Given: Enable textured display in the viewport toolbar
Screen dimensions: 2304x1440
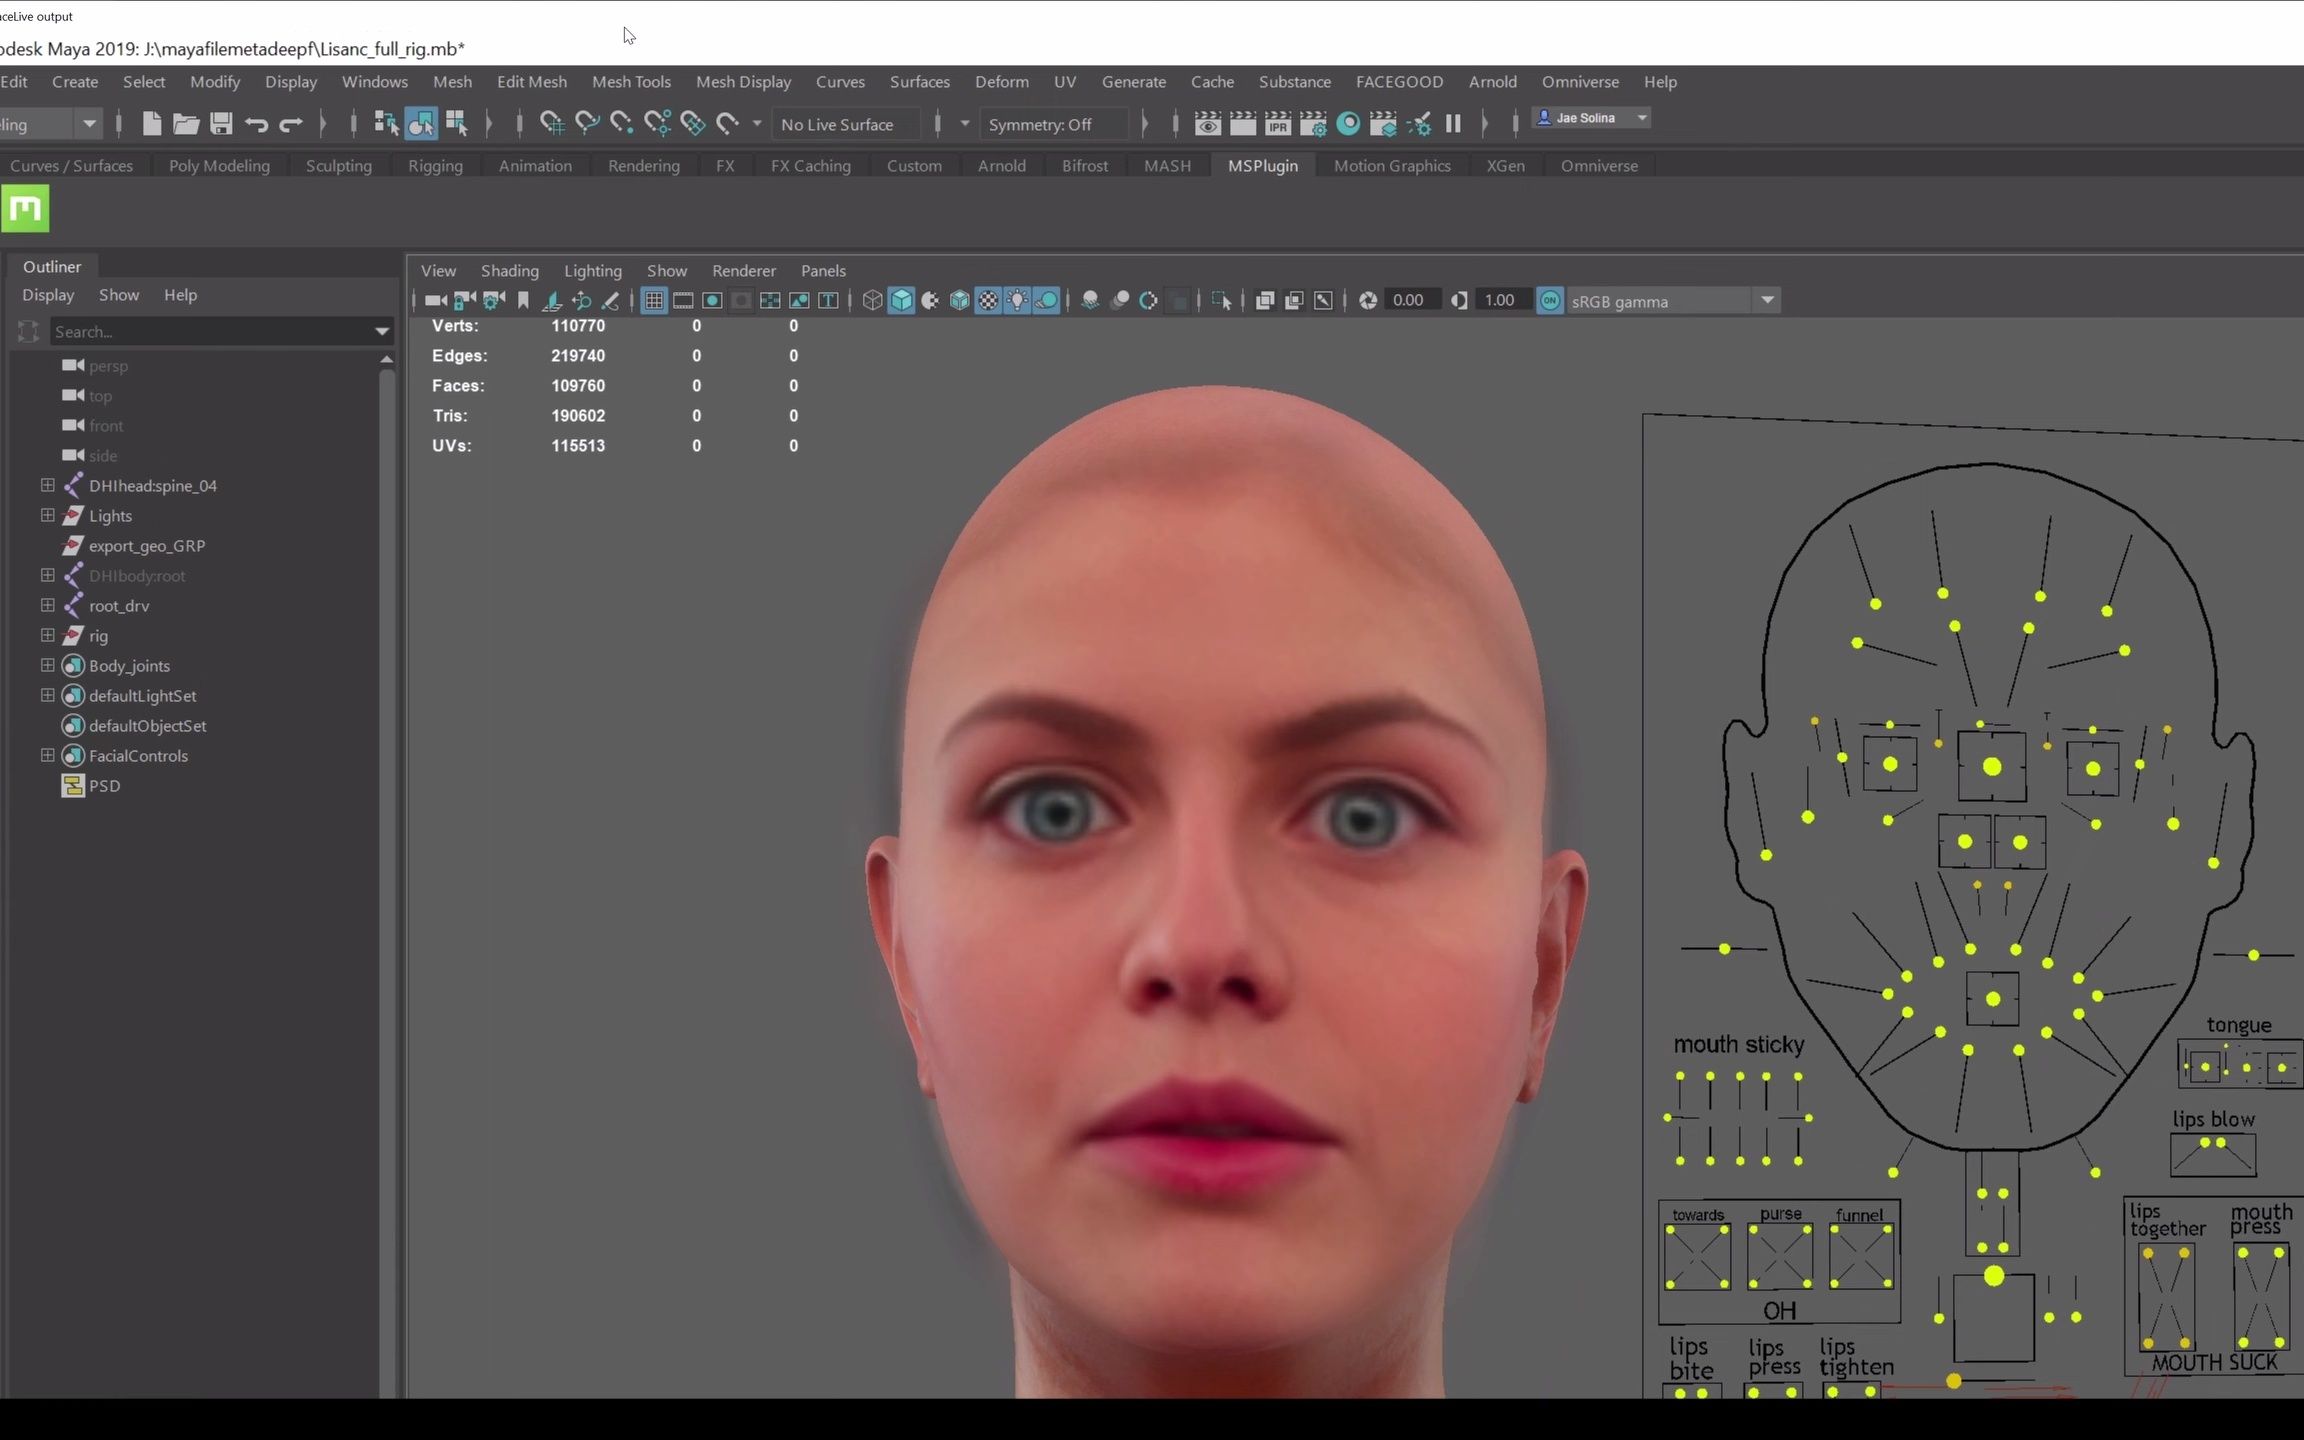Looking at the screenshot, I should pyautogui.click(x=988, y=300).
